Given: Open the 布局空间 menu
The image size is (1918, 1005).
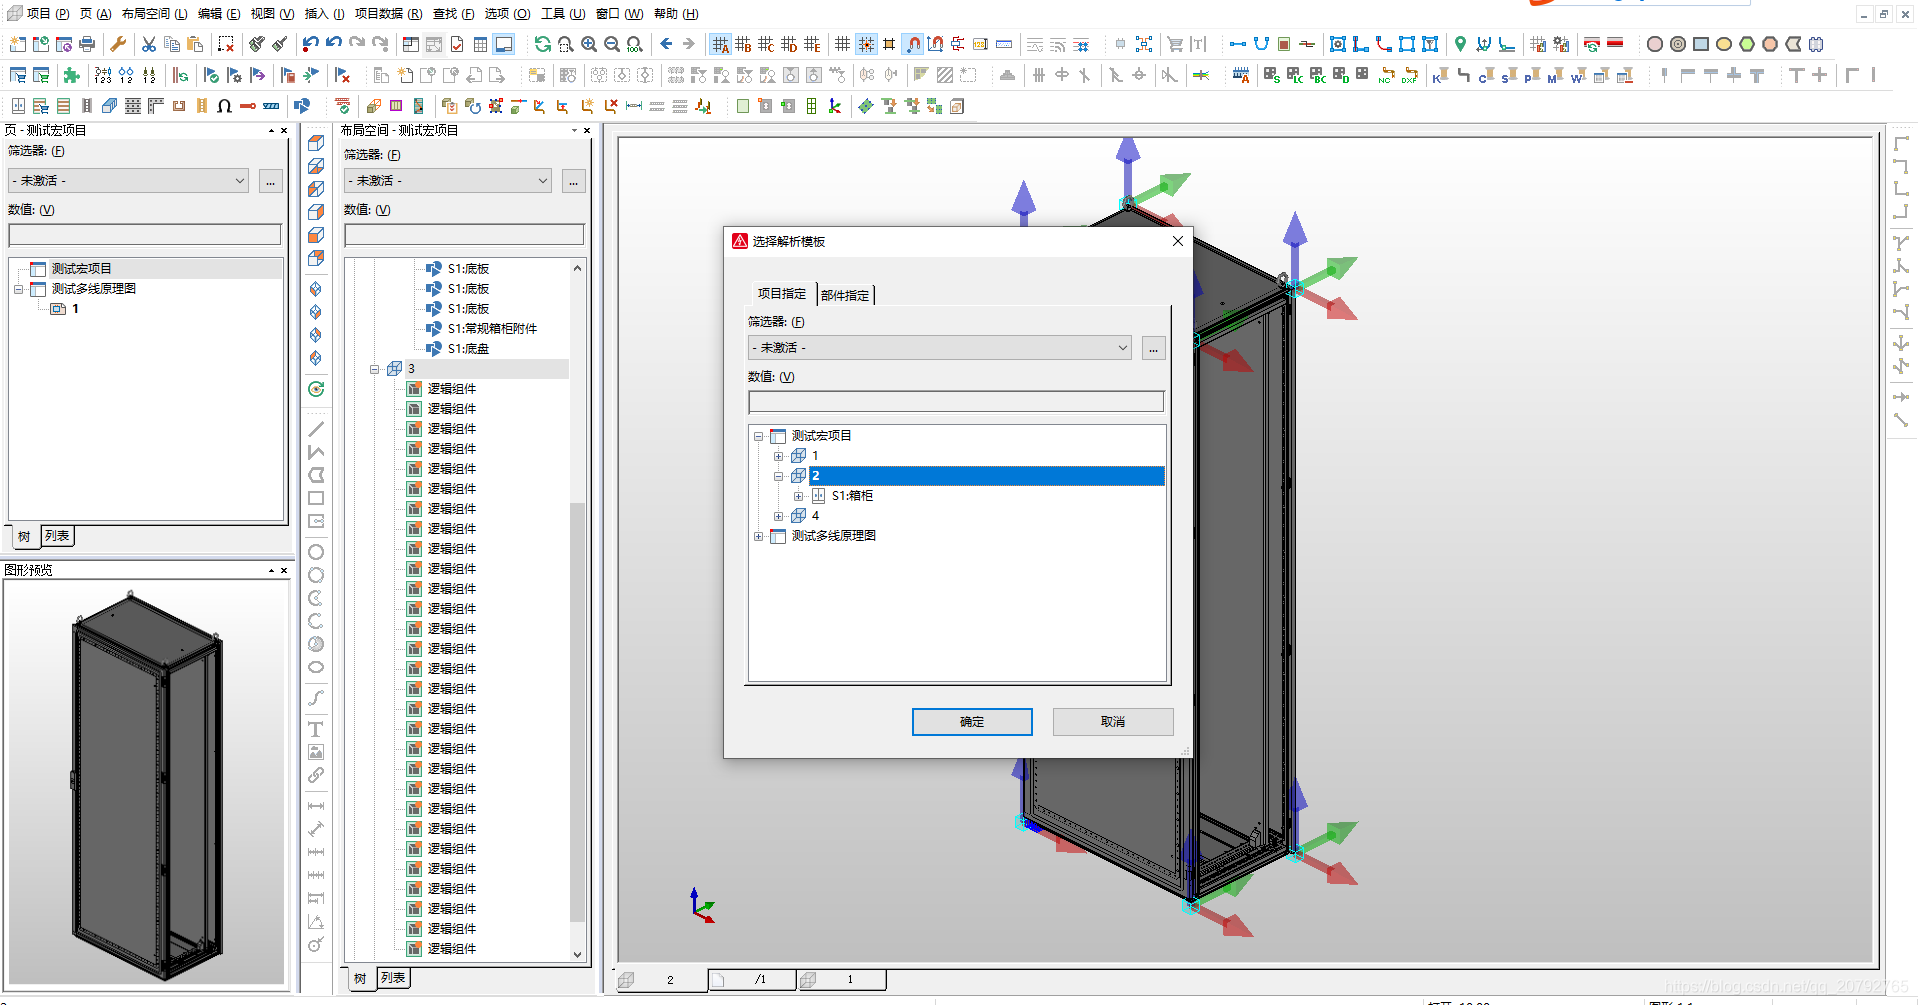Looking at the screenshot, I should pos(154,14).
